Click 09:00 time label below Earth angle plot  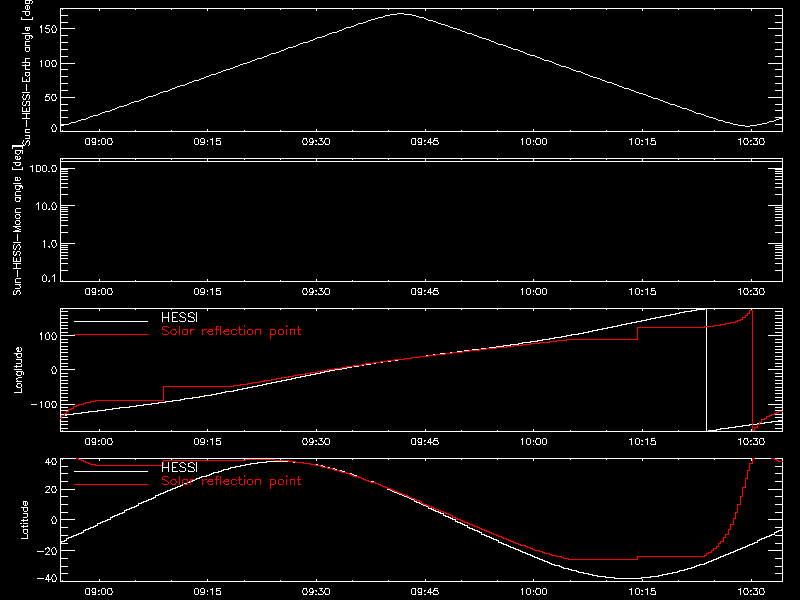click(98, 142)
